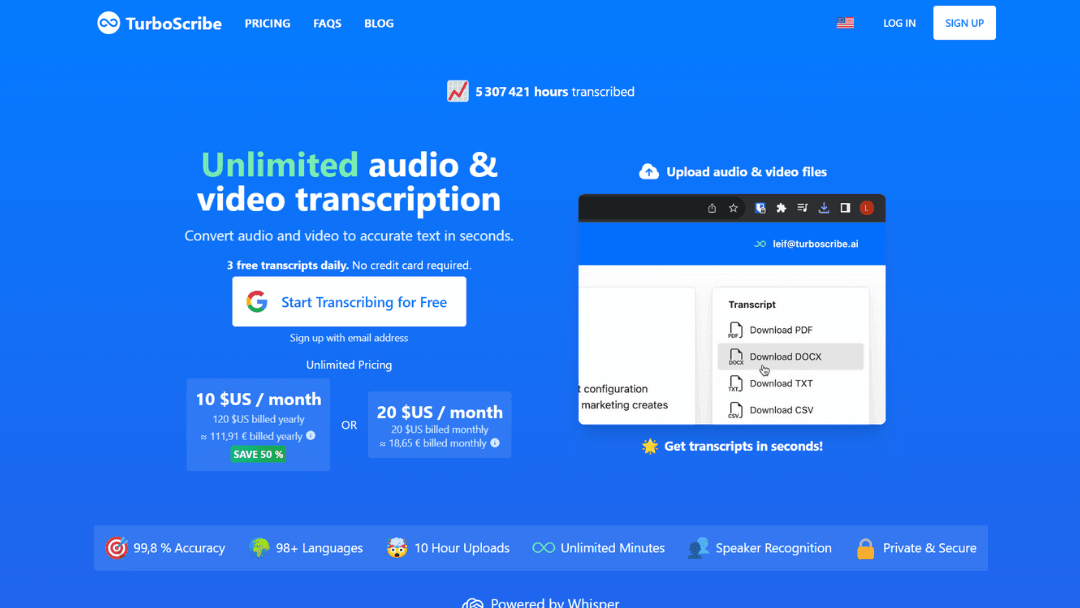Click the LOG IN link
The image size is (1080, 608).
[x=899, y=23]
